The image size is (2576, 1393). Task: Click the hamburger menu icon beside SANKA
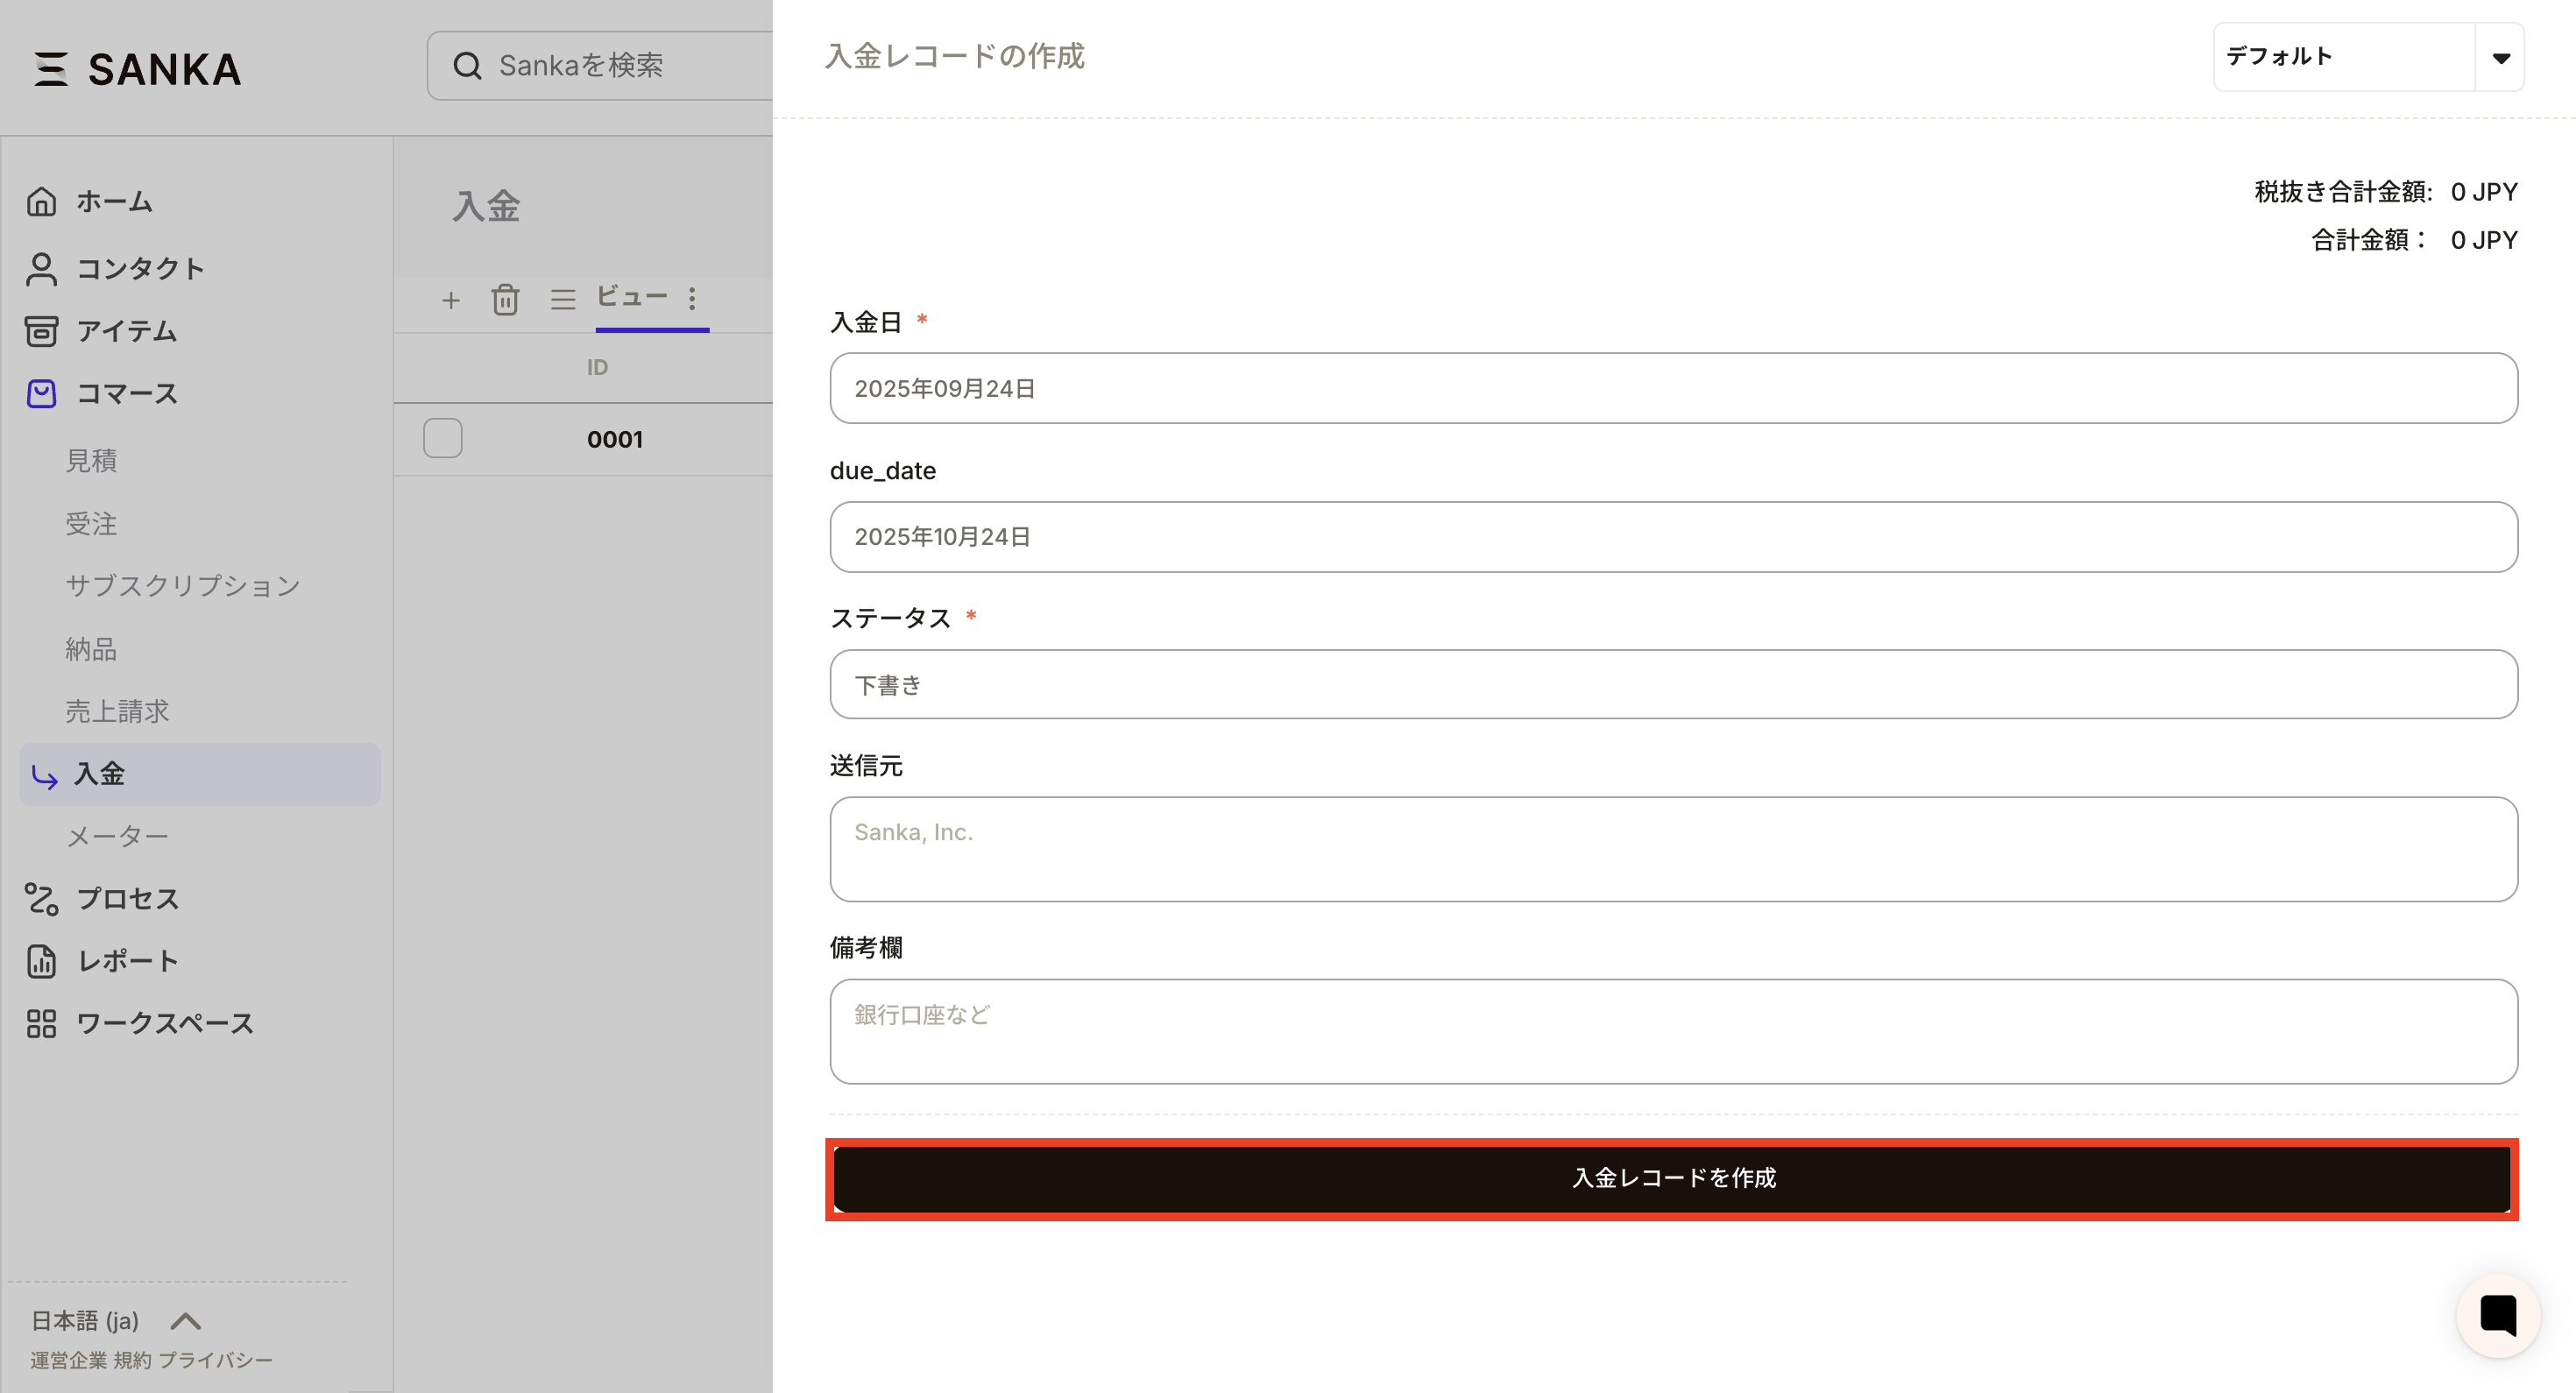[x=50, y=69]
